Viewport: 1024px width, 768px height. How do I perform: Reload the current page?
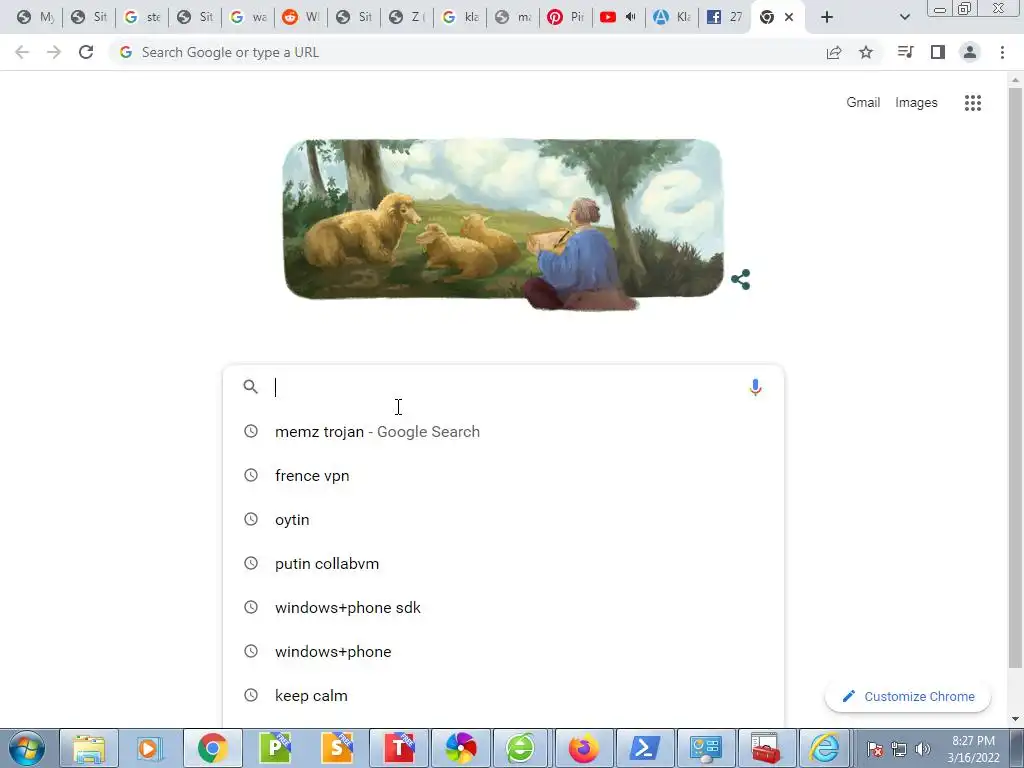(86, 52)
